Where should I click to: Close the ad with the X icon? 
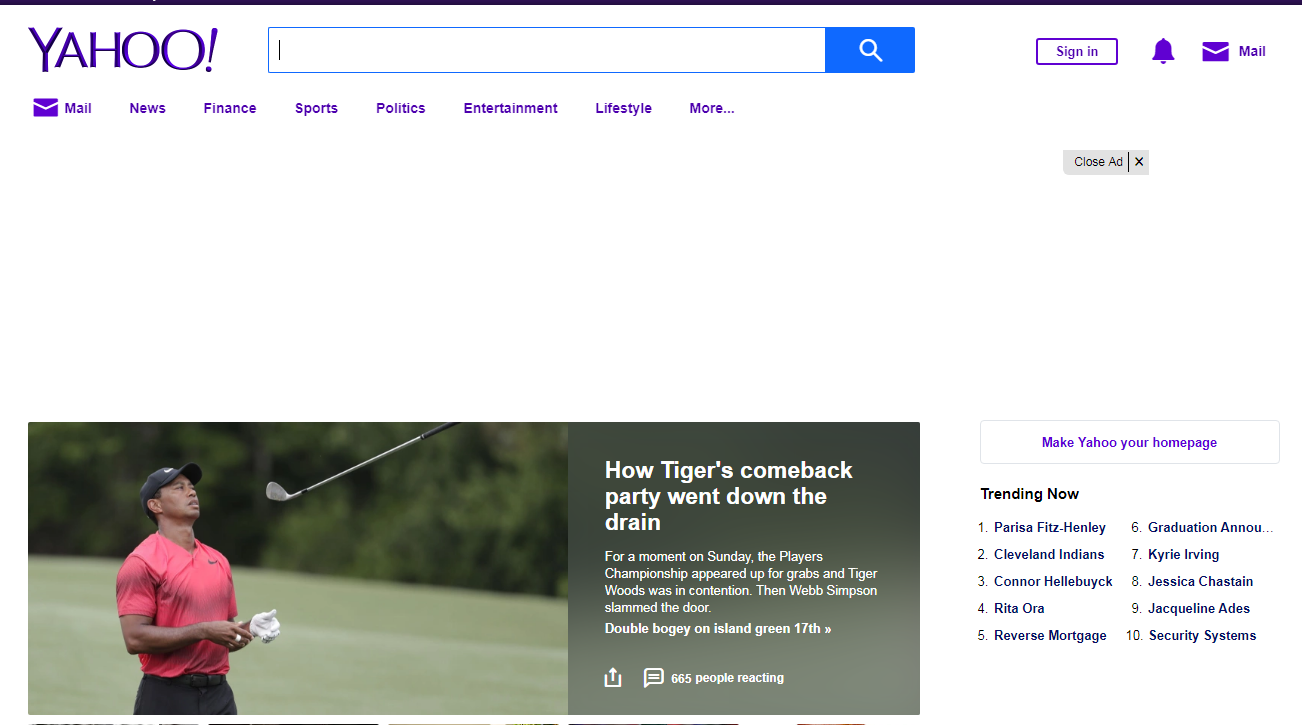1139,162
